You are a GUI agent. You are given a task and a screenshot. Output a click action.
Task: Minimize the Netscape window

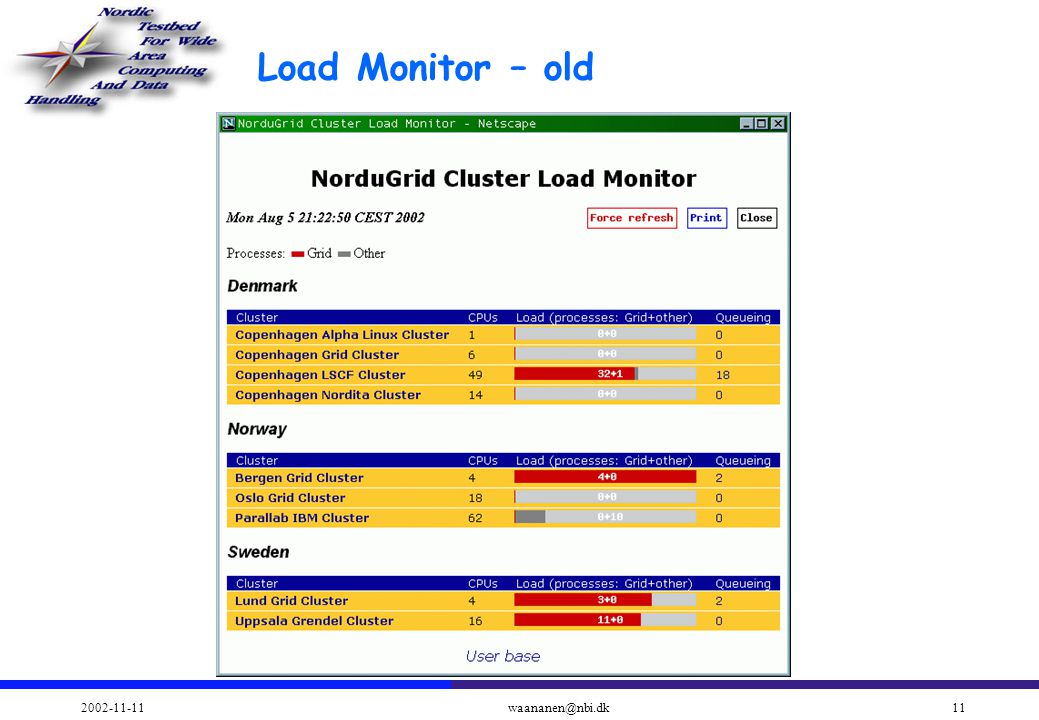[x=746, y=123]
